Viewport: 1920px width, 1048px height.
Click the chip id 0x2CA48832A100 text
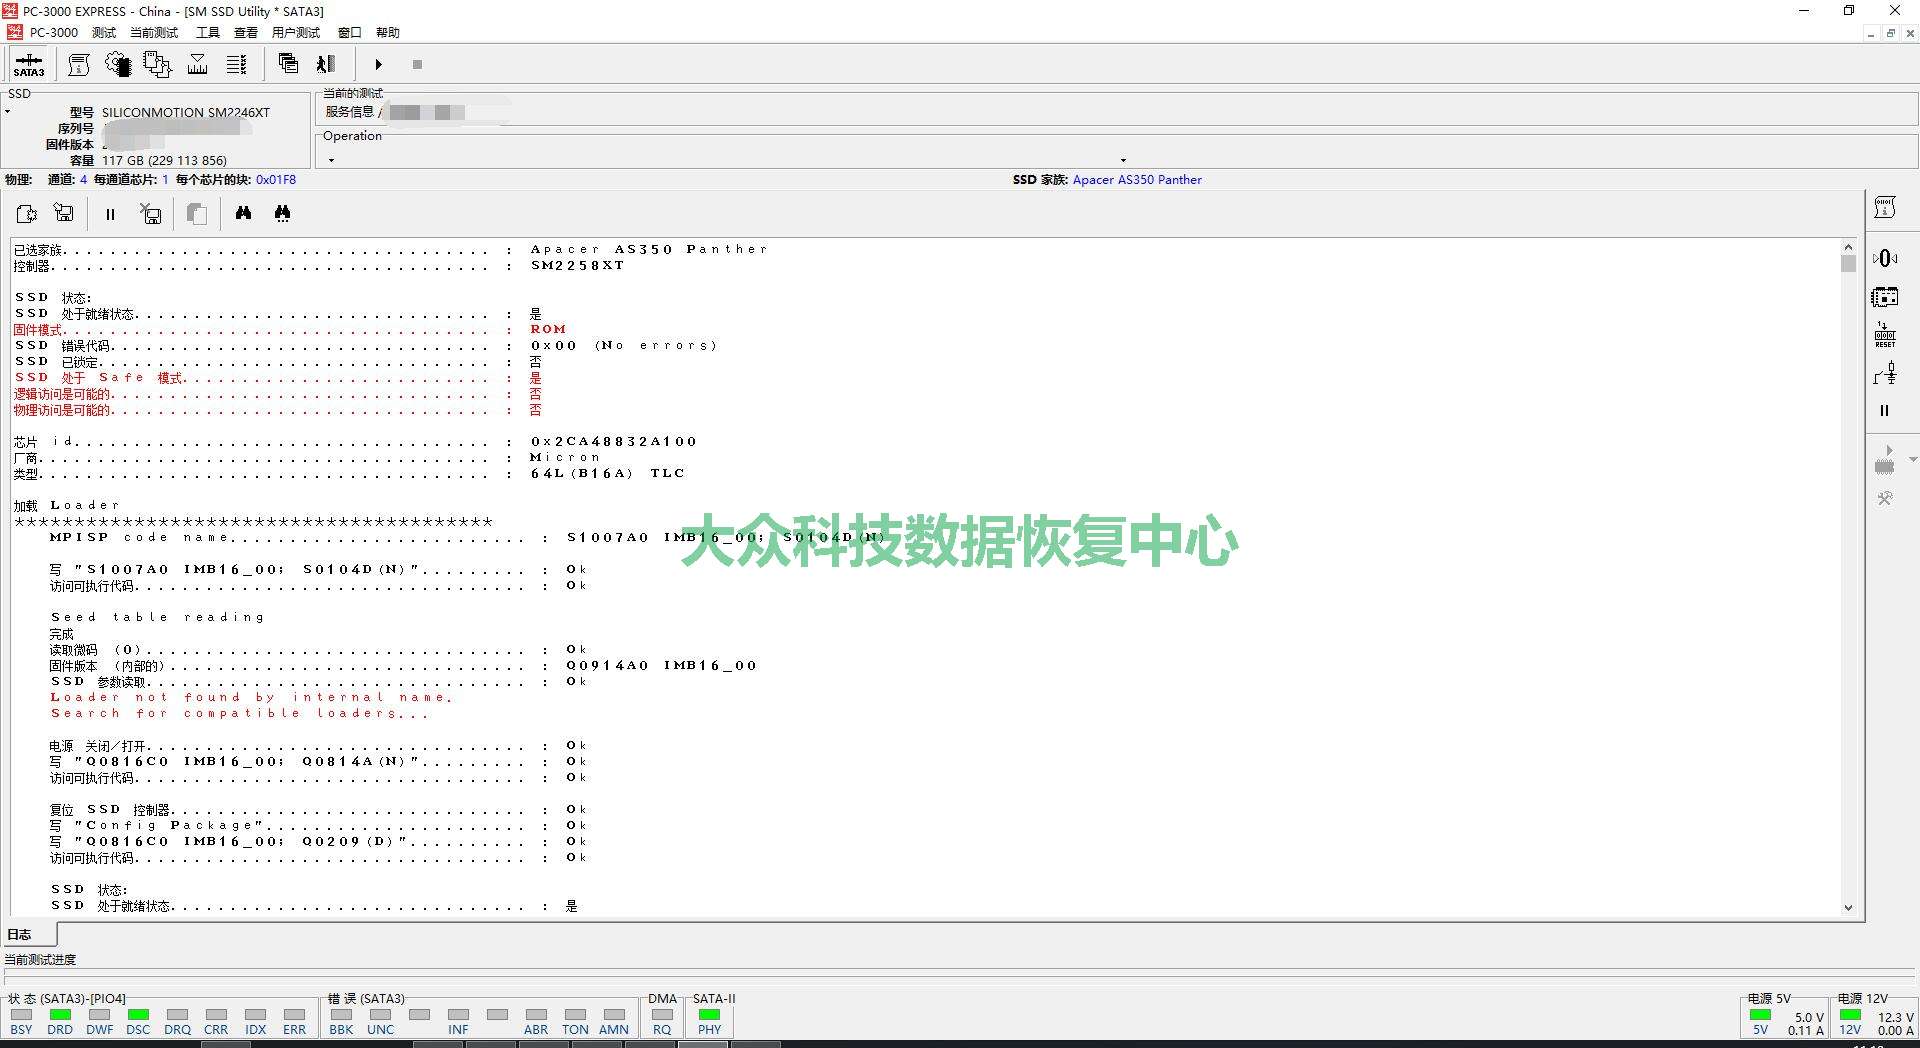tap(613, 441)
